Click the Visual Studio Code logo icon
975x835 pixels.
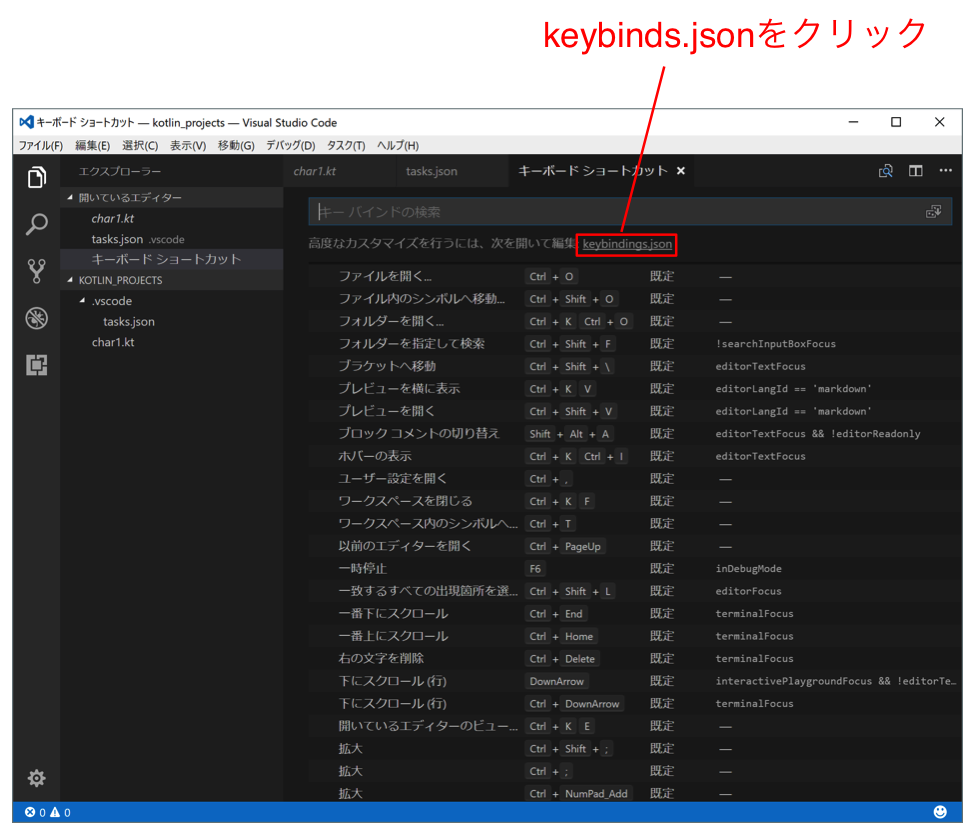[26, 122]
